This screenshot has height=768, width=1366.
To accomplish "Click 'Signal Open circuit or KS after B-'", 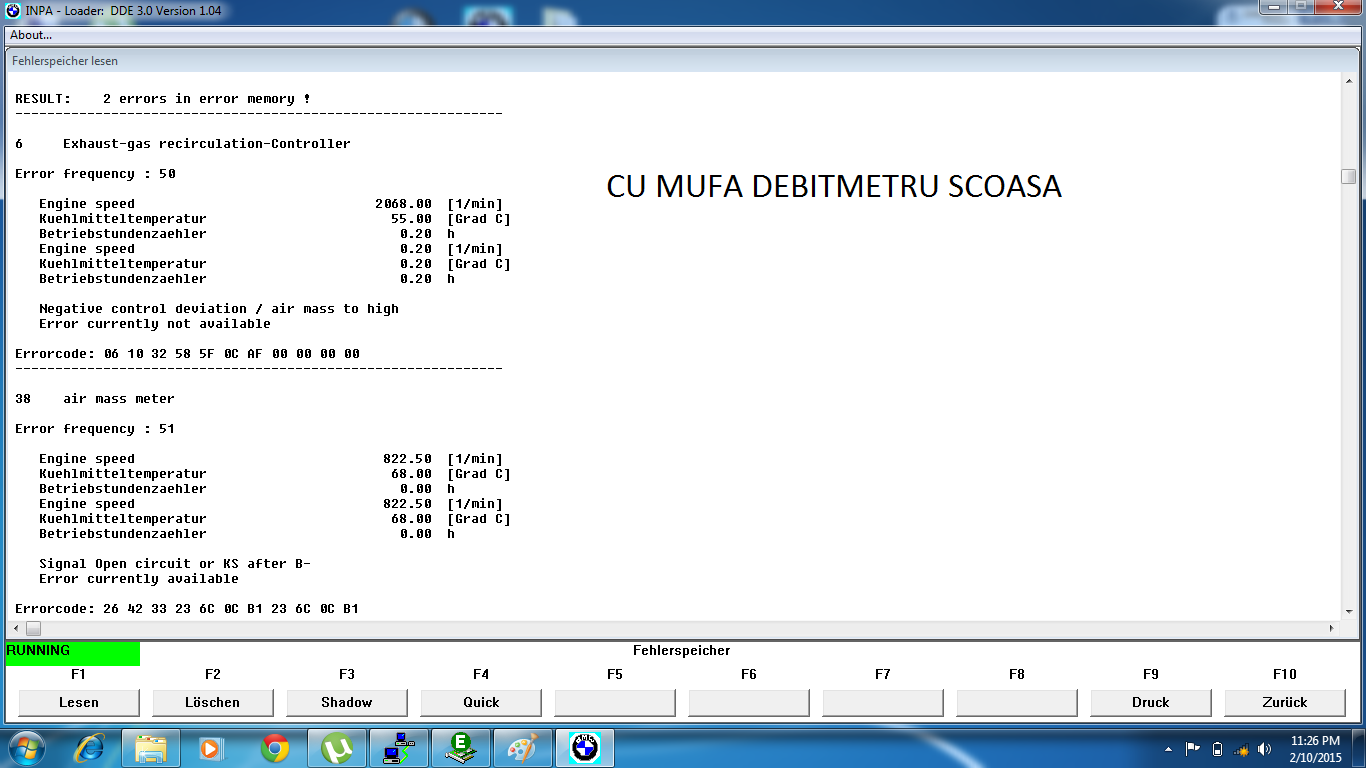I will pyautogui.click(x=175, y=564).
